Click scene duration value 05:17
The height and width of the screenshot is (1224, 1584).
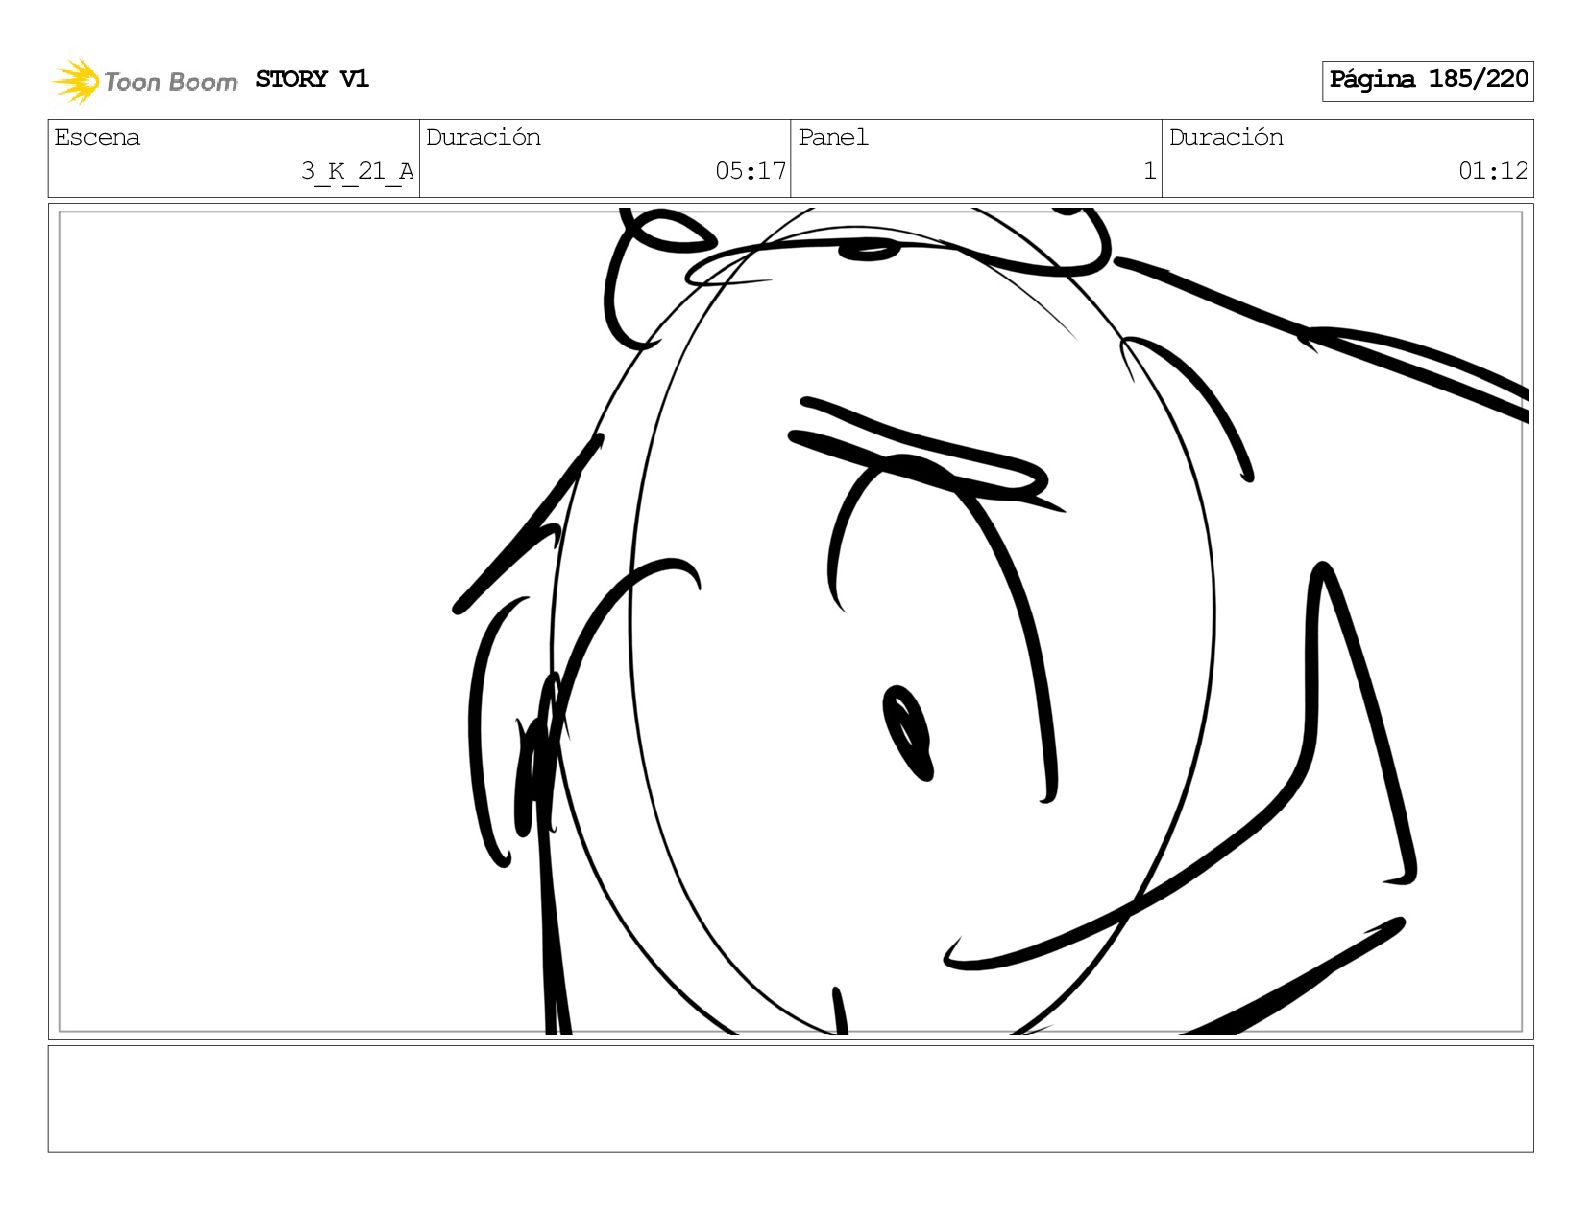[x=750, y=171]
